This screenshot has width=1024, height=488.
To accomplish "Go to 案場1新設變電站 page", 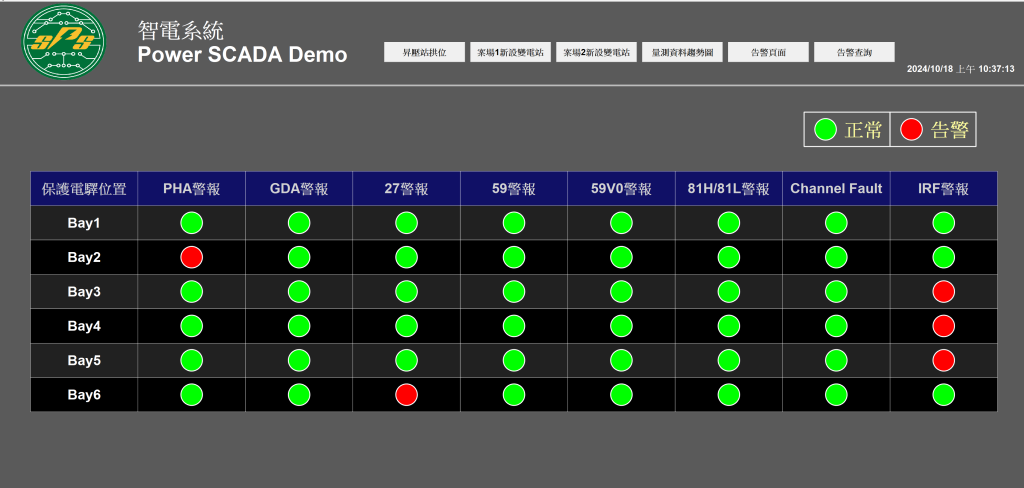I will (x=511, y=52).
